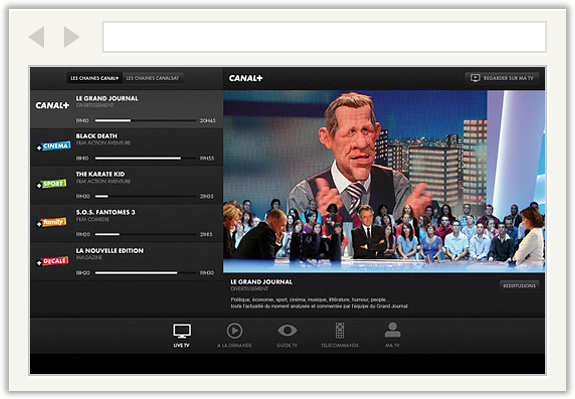Click La Nouvelle Edition progress bar
Image resolution: width=575 pixels, height=399 pixels.
pyautogui.click(x=146, y=273)
